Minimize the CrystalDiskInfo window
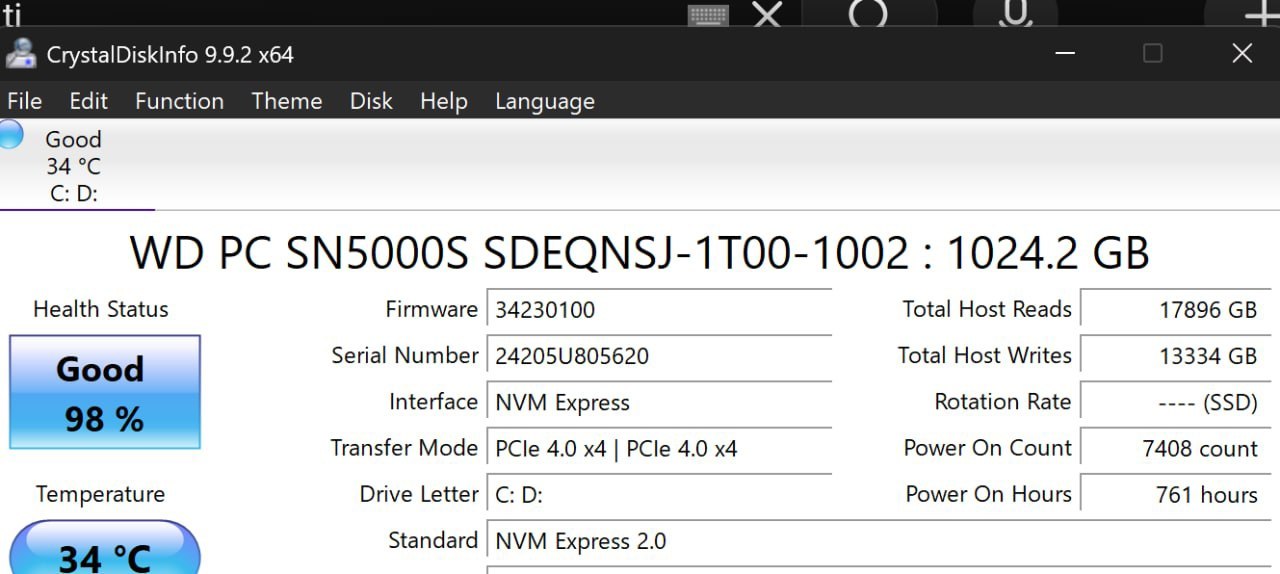The height and width of the screenshot is (574, 1280). (x=1065, y=54)
